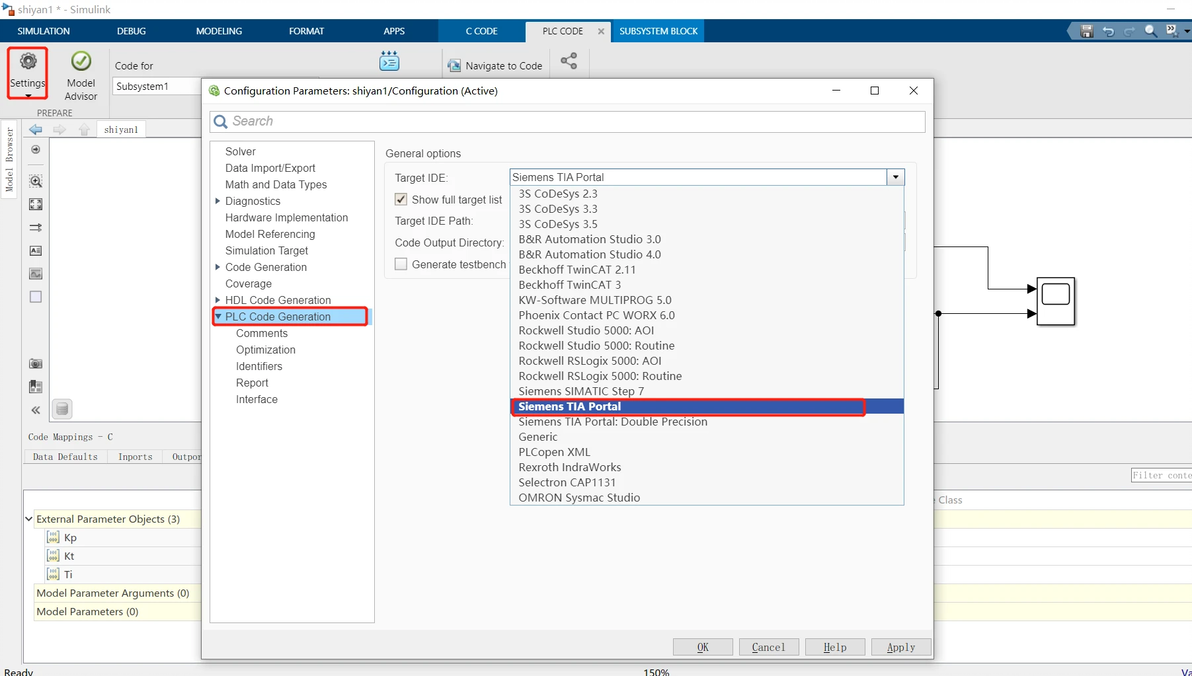
Task: Collapse the palette with the double-chevron icon
Action: click(x=36, y=410)
